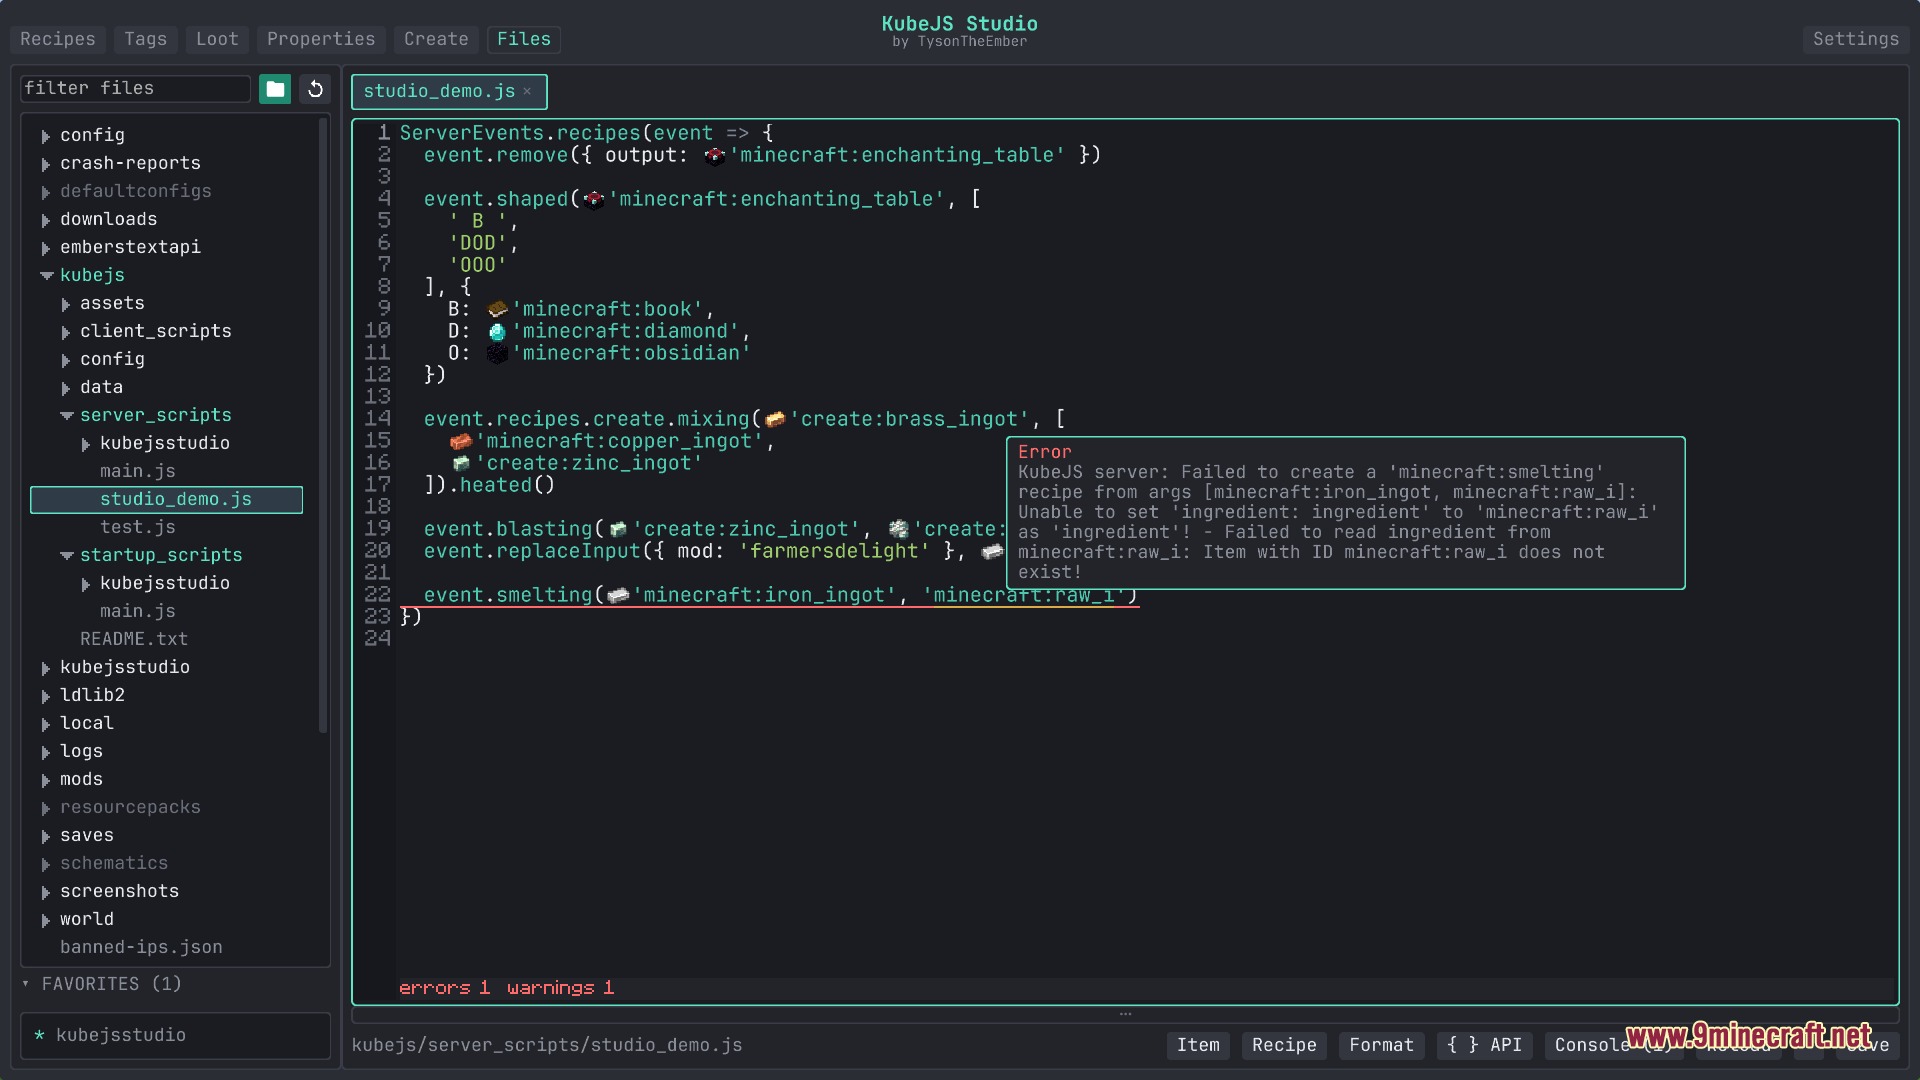The height and width of the screenshot is (1080, 1920).
Task: Expand the world folder
Action: (x=46, y=920)
